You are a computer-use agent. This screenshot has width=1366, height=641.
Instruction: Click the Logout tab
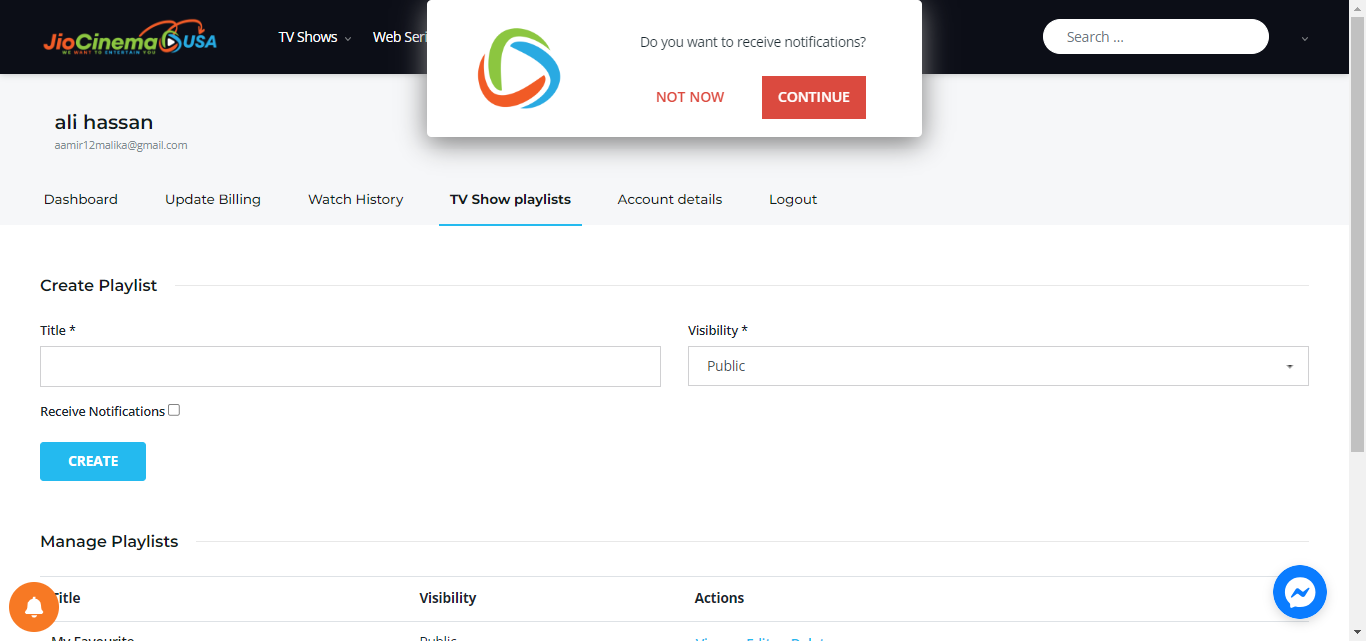point(793,199)
